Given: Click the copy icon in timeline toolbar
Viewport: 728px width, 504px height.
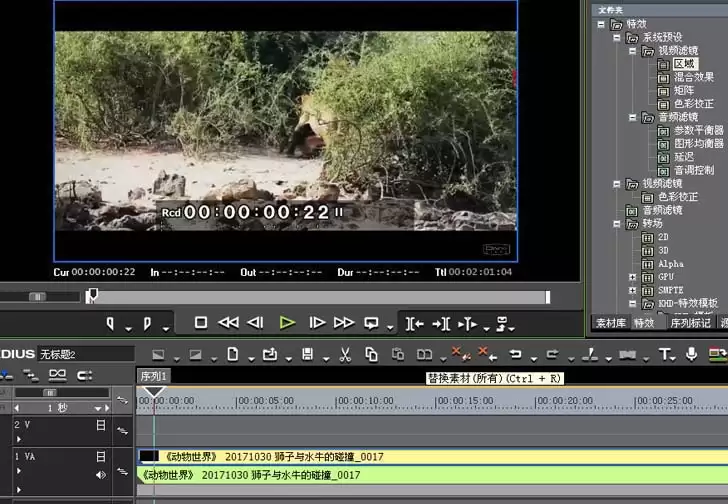Looking at the screenshot, I should [371, 355].
